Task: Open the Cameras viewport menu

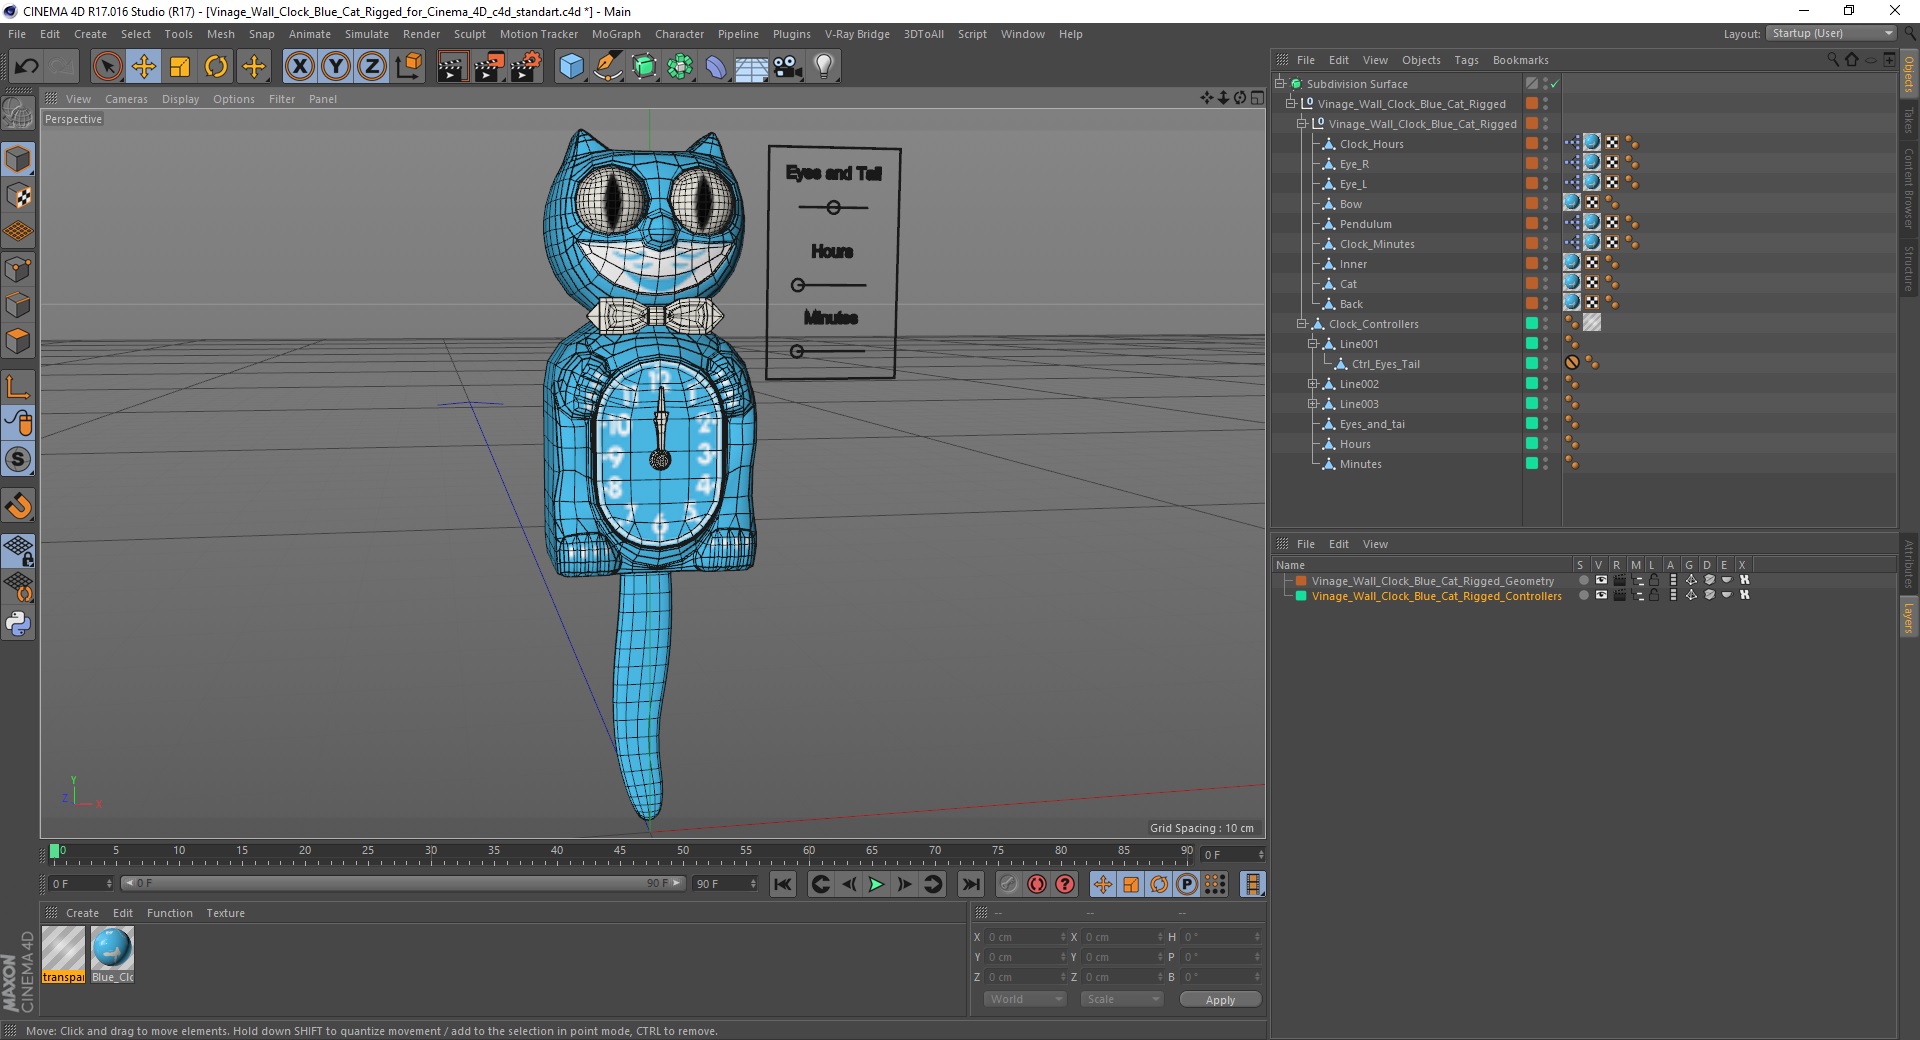Action: click(126, 99)
